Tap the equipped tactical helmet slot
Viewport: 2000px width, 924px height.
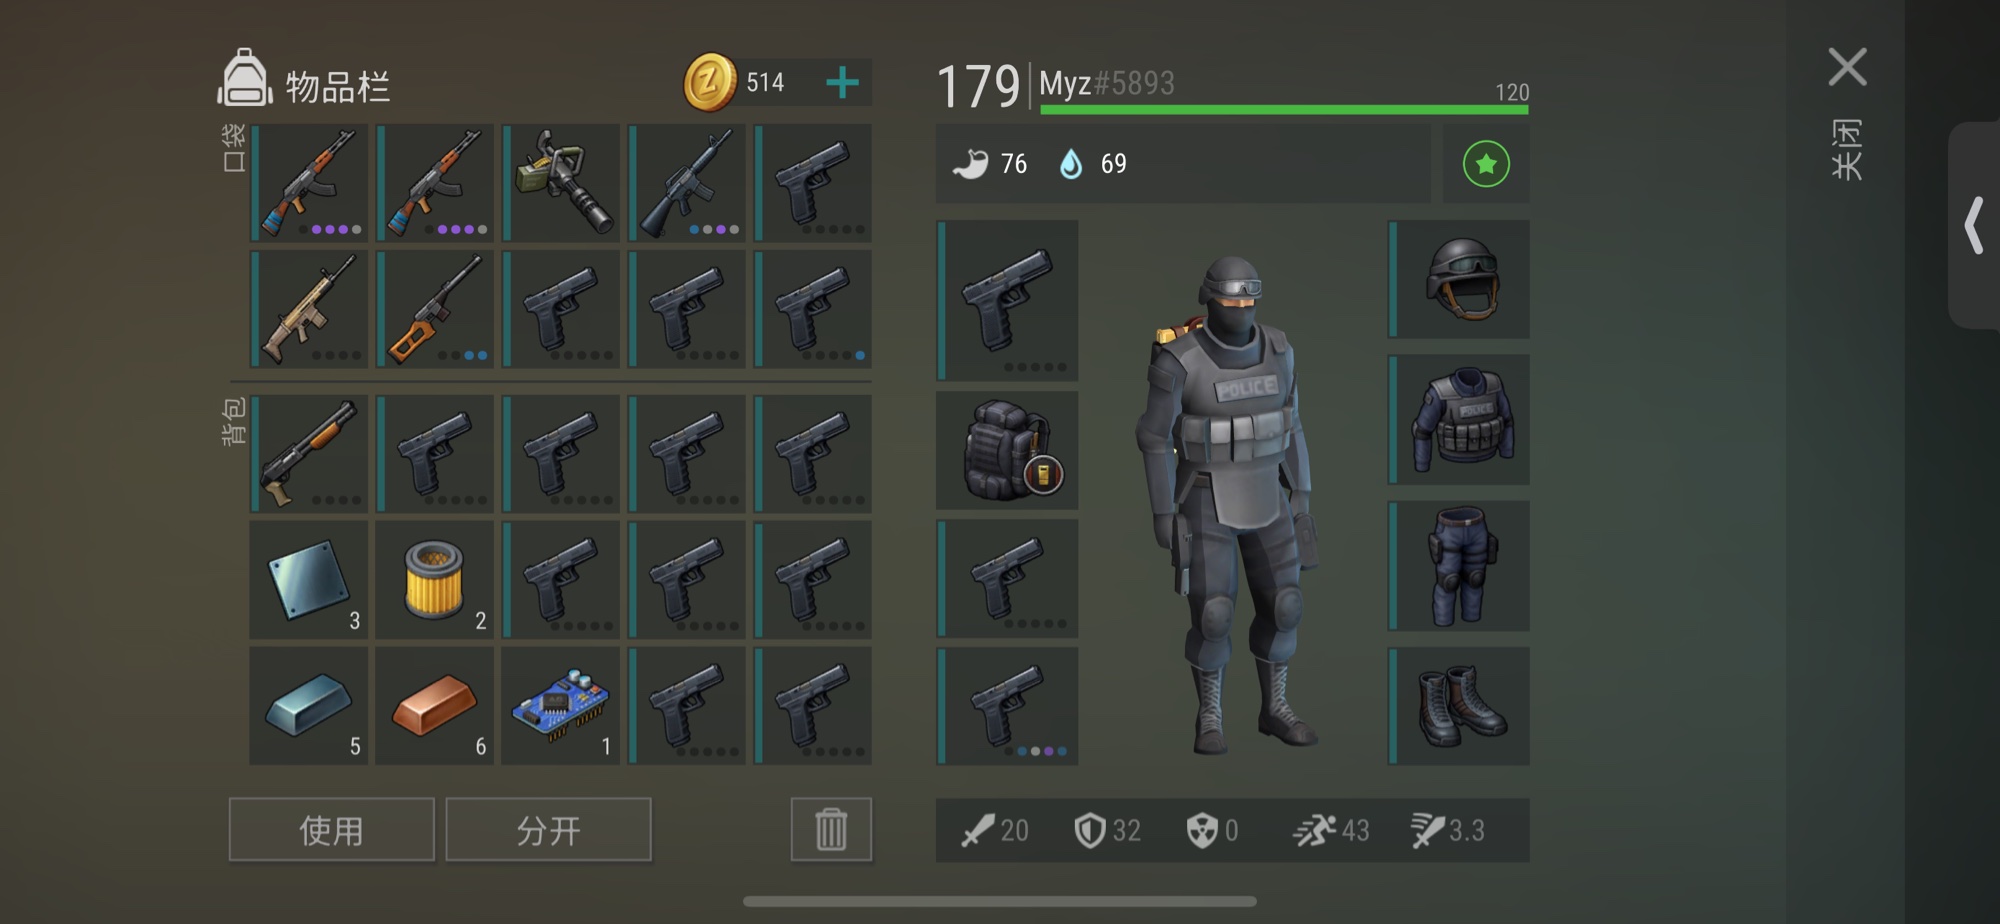pos(1459,279)
